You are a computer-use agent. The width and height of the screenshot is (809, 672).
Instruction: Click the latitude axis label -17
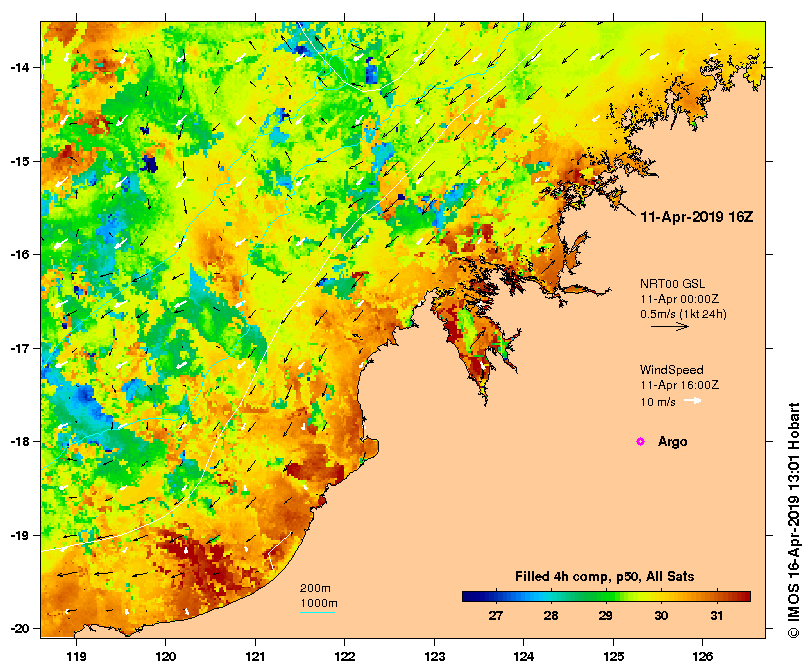[x=20, y=348]
